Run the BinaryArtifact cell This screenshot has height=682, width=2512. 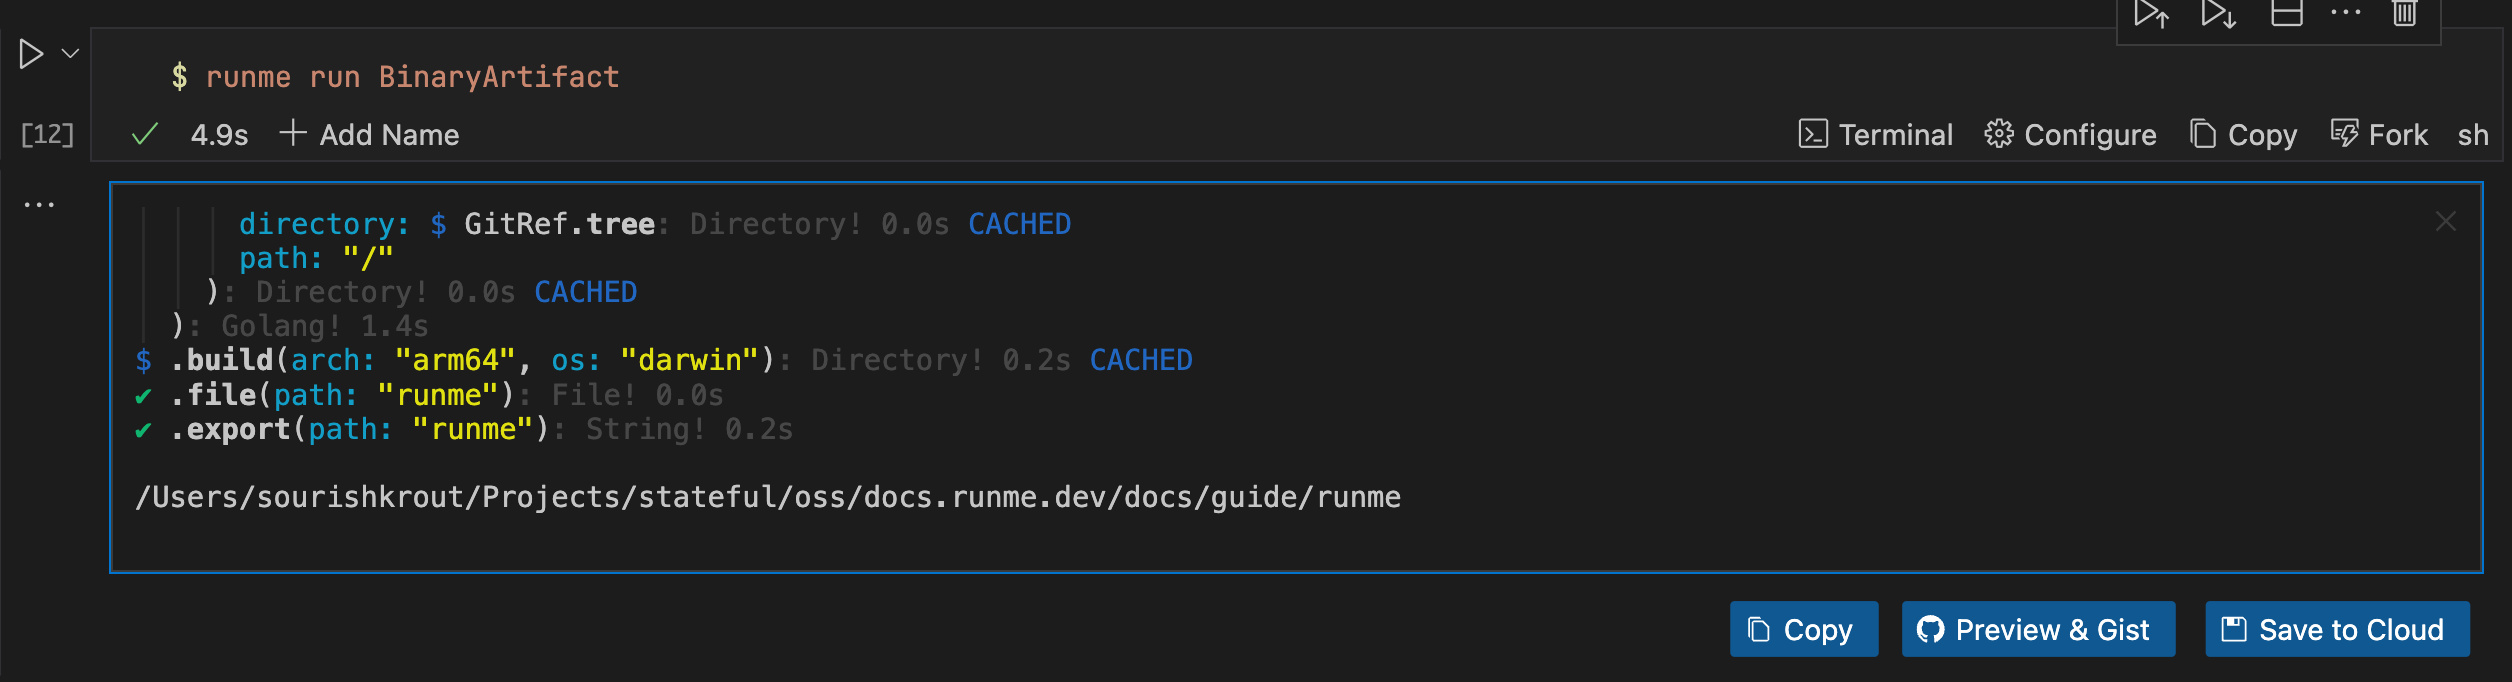(x=31, y=54)
